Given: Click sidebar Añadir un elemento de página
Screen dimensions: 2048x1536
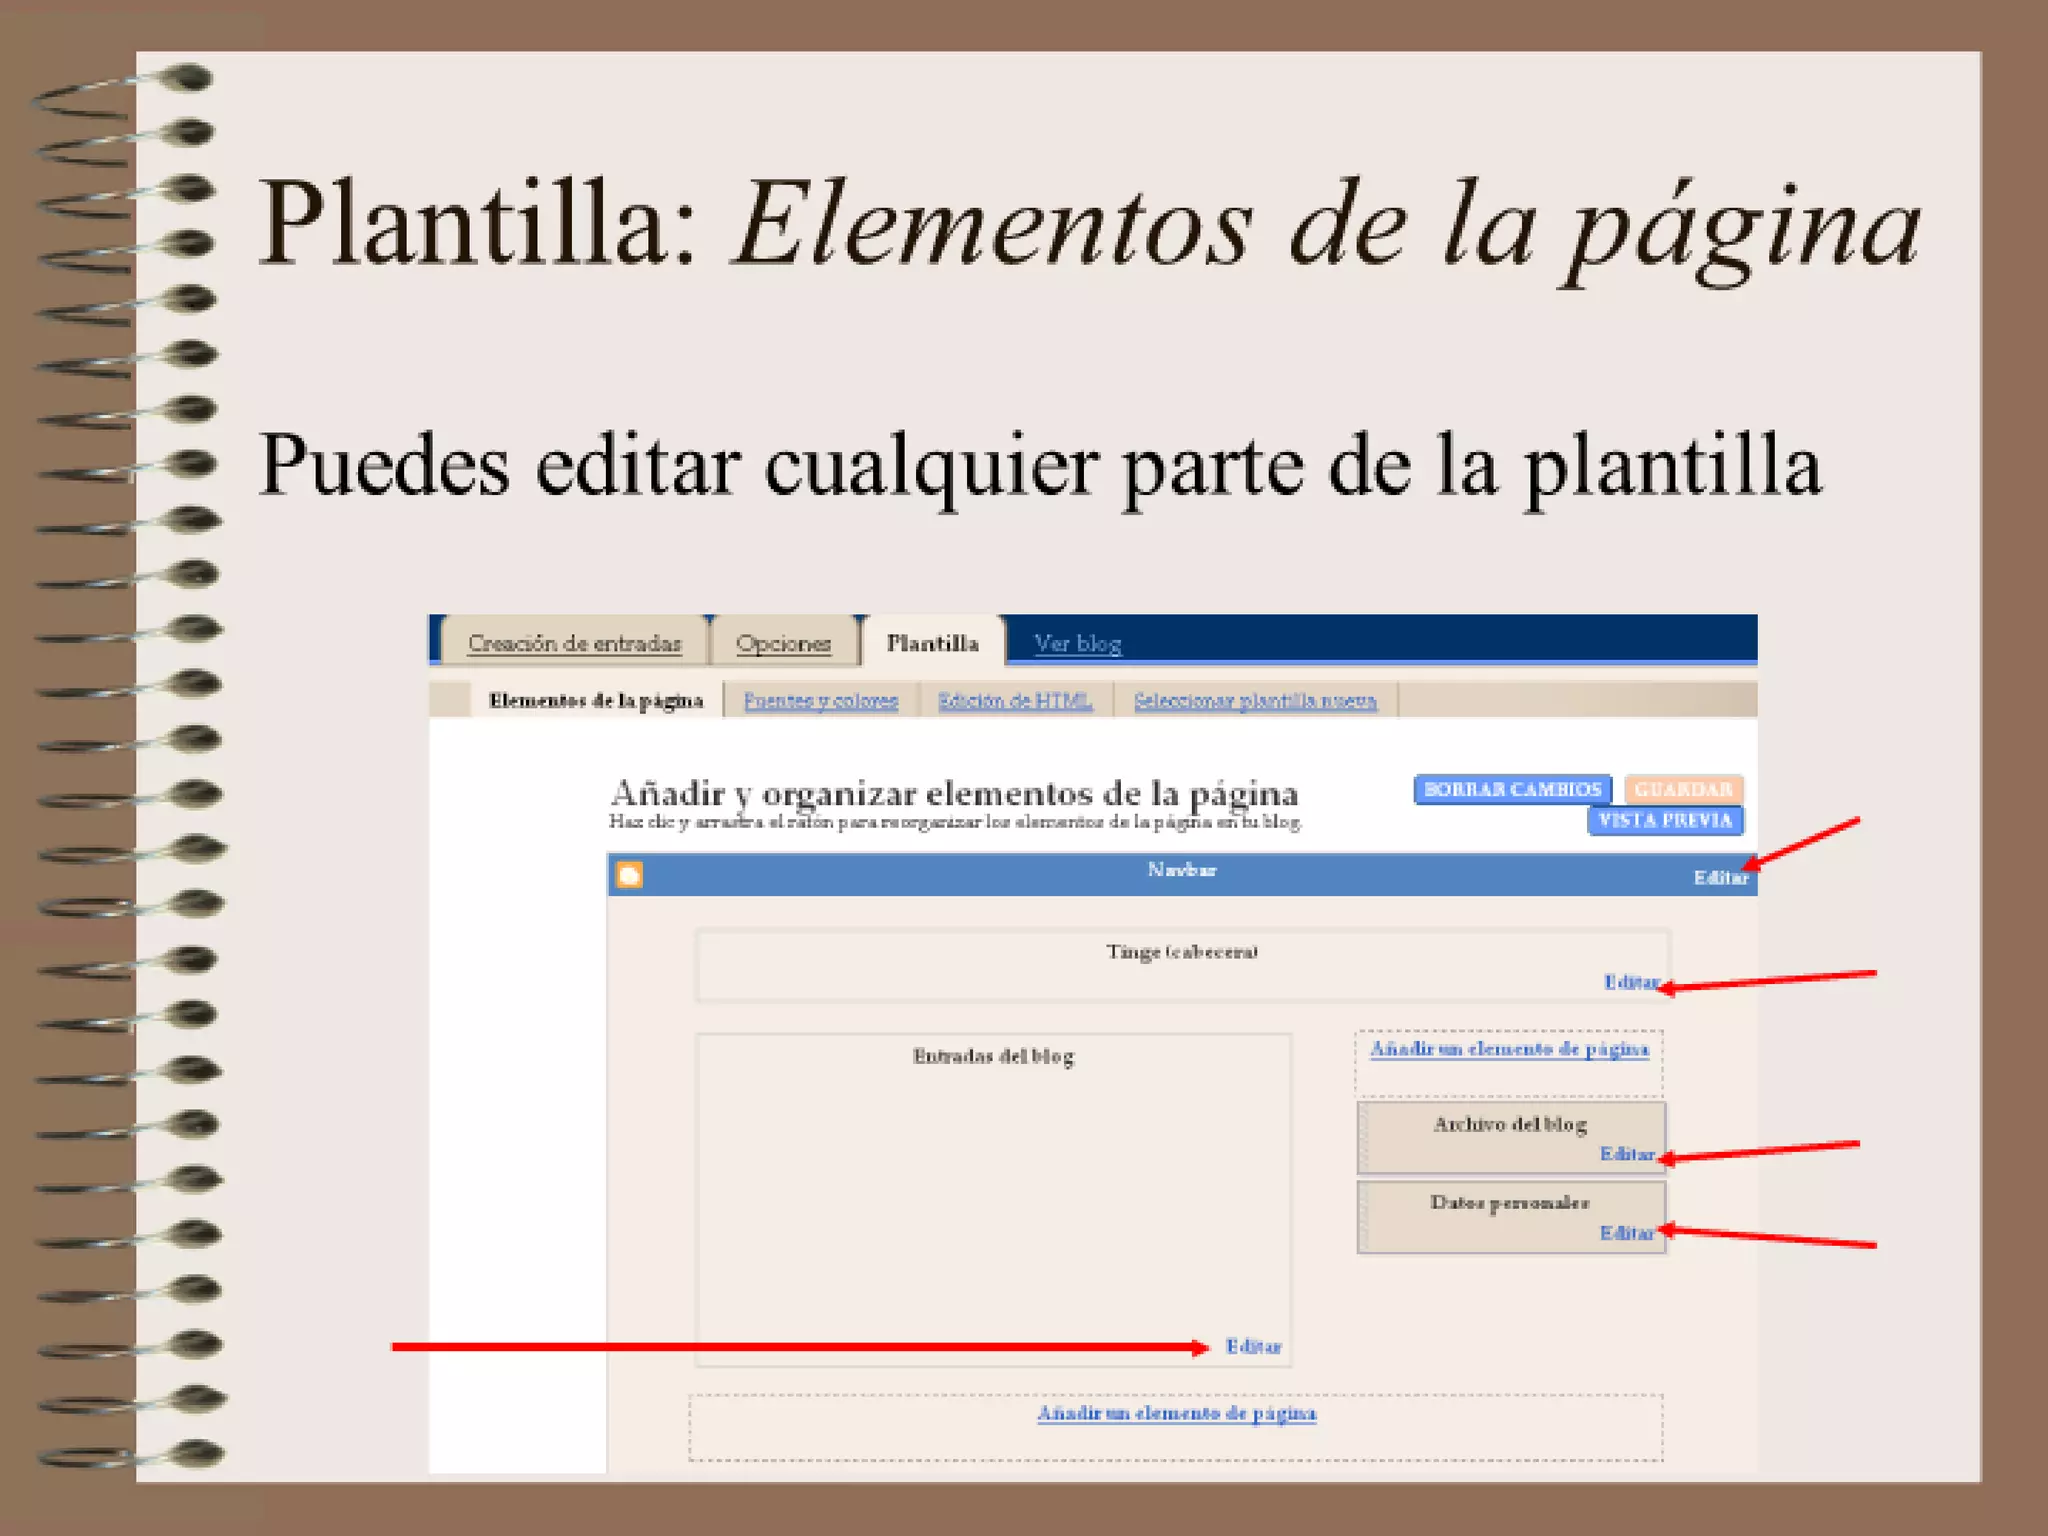Looking at the screenshot, I should 1509,1049.
